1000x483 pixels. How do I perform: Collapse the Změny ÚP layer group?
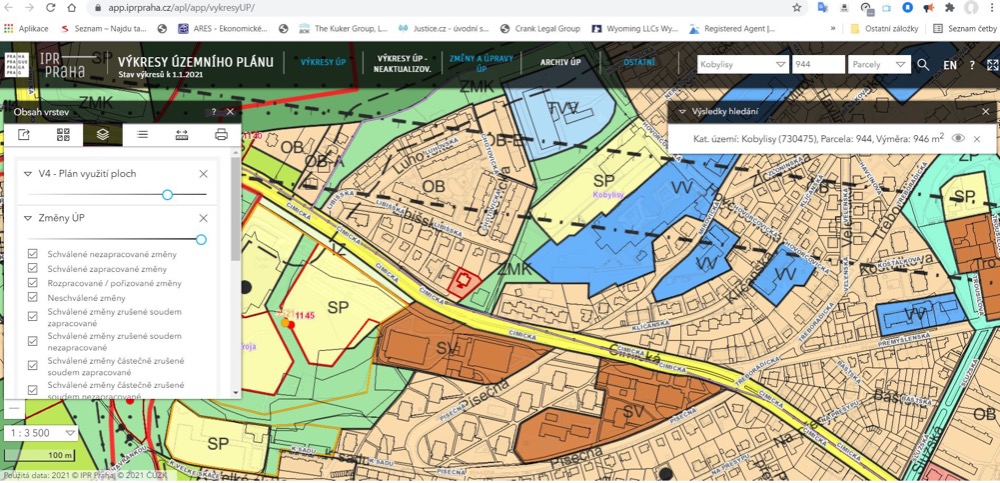tap(27, 218)
